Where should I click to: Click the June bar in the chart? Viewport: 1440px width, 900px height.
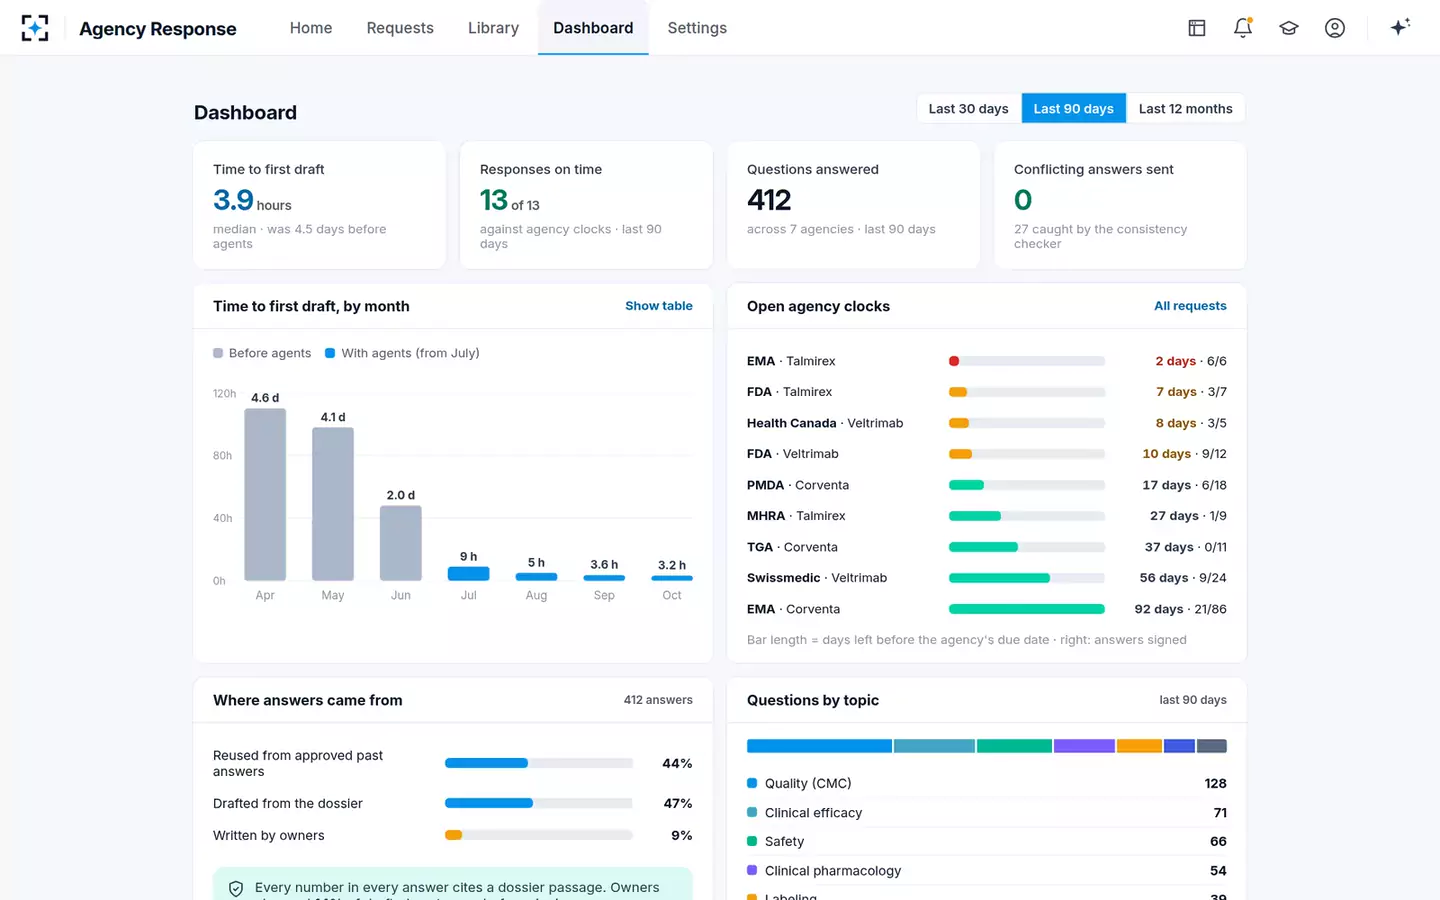point(401,543)
